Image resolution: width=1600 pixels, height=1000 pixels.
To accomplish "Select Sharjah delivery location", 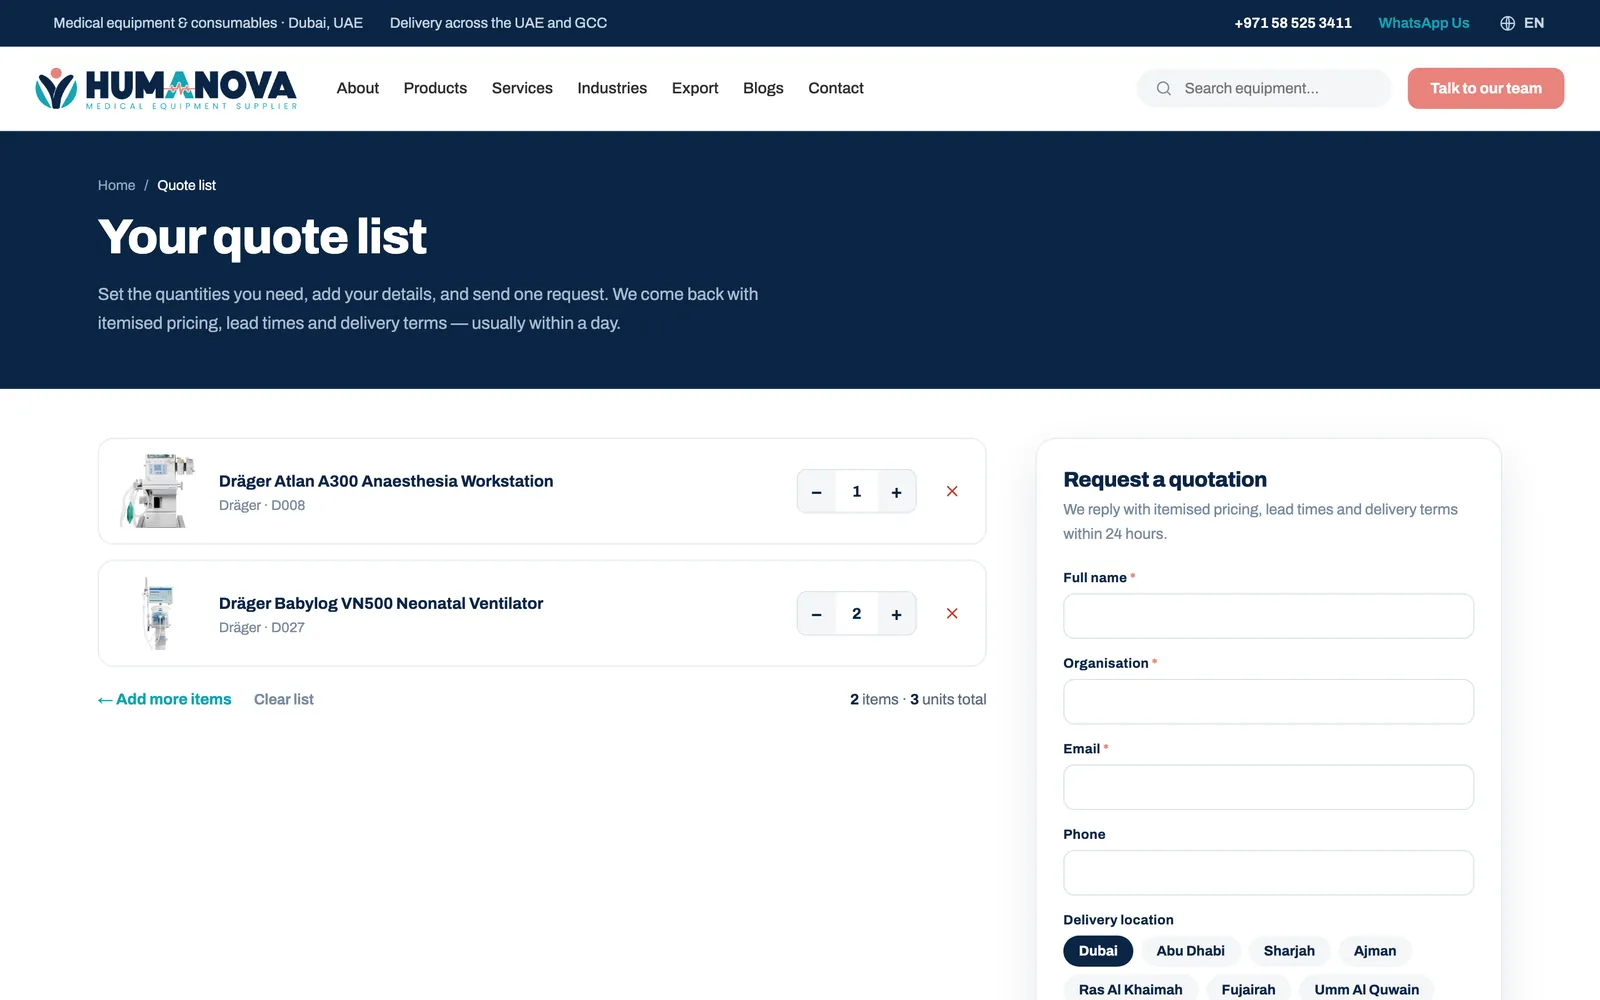I will pos(1289,951).
